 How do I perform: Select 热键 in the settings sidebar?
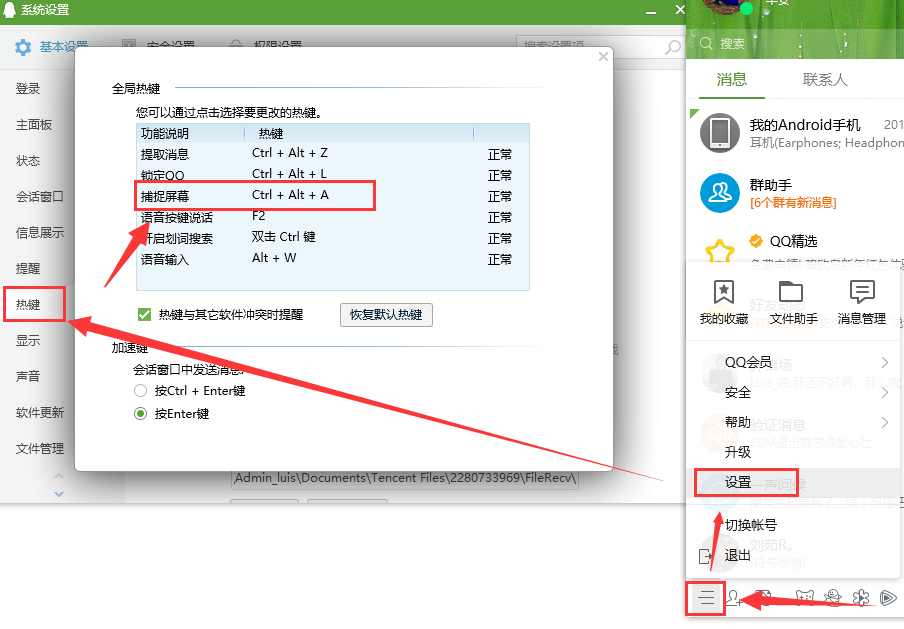pos(33,302)
